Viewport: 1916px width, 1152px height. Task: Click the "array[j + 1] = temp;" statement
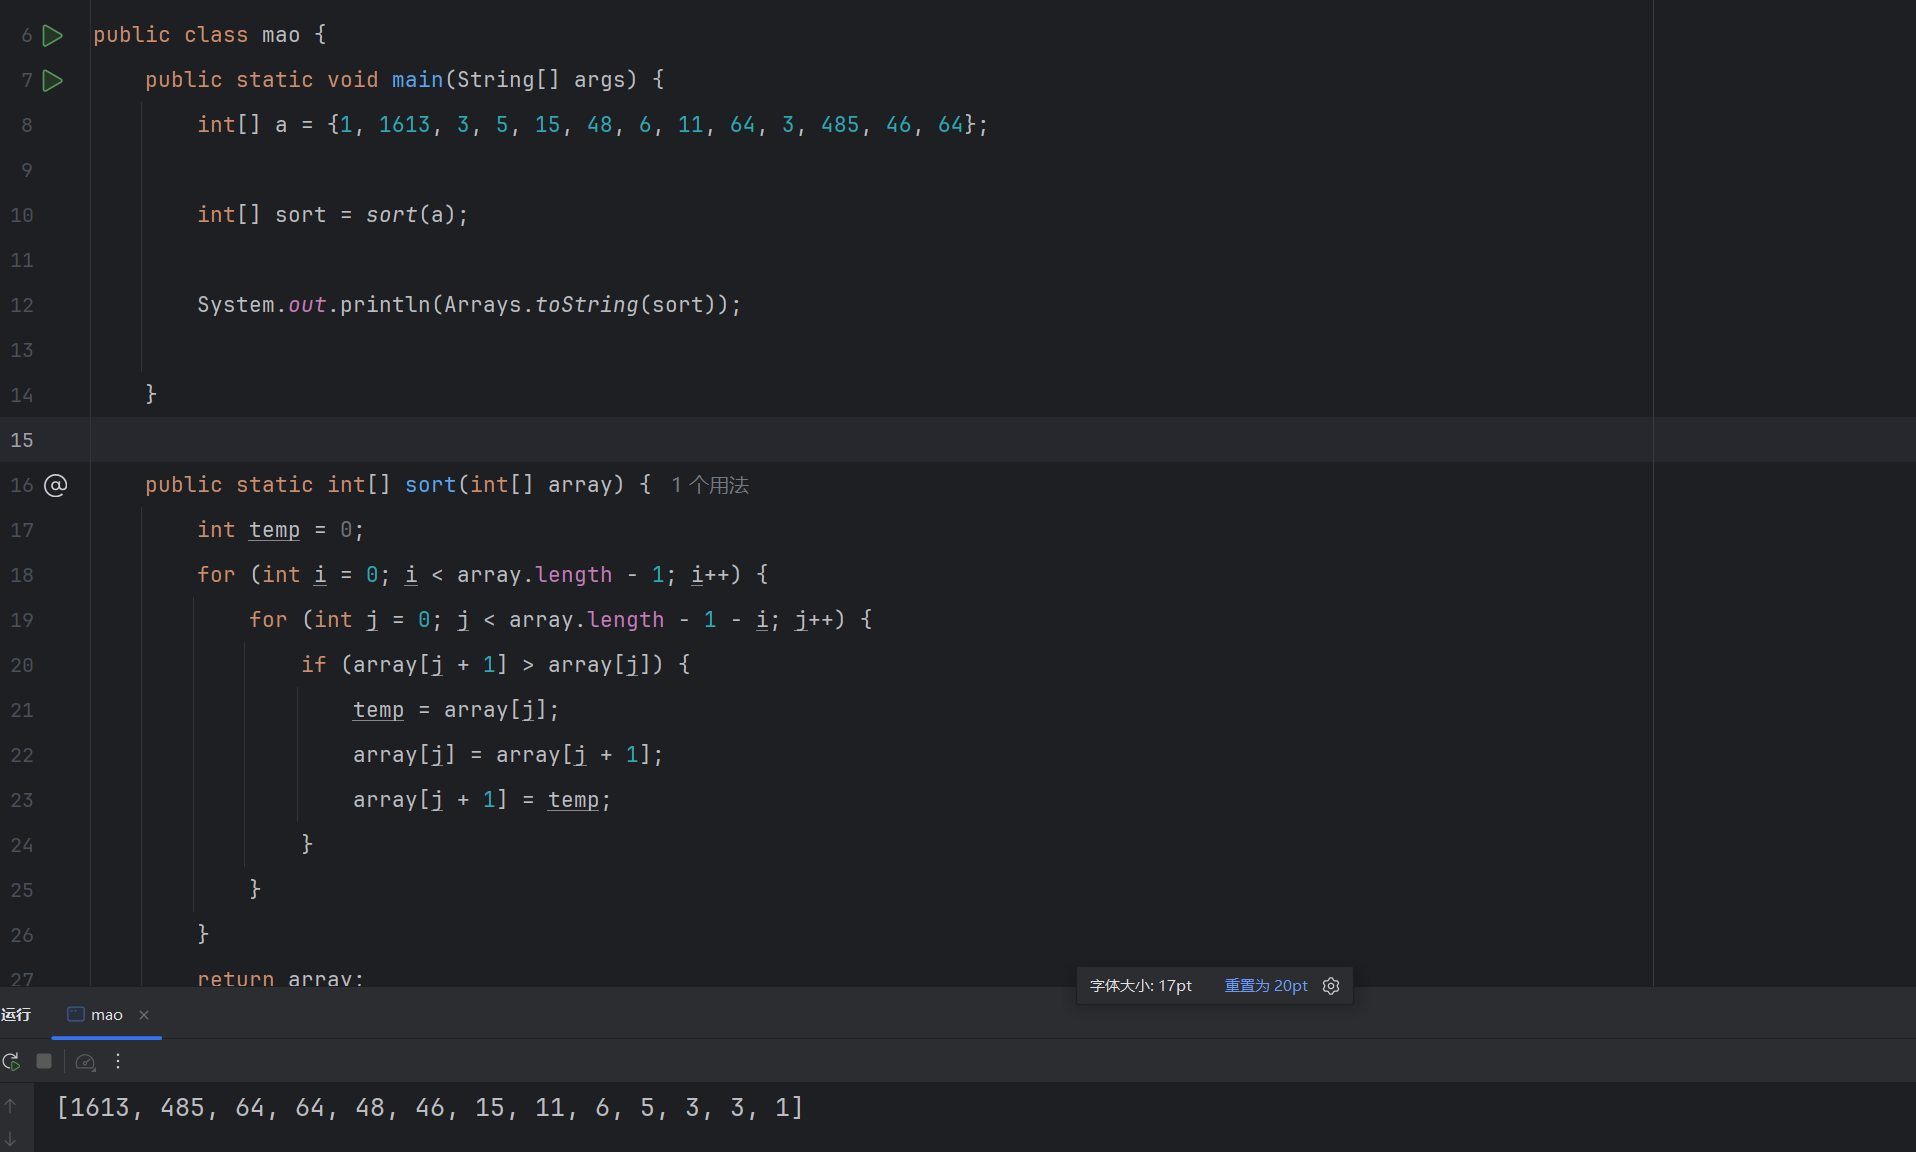point(482,800)
